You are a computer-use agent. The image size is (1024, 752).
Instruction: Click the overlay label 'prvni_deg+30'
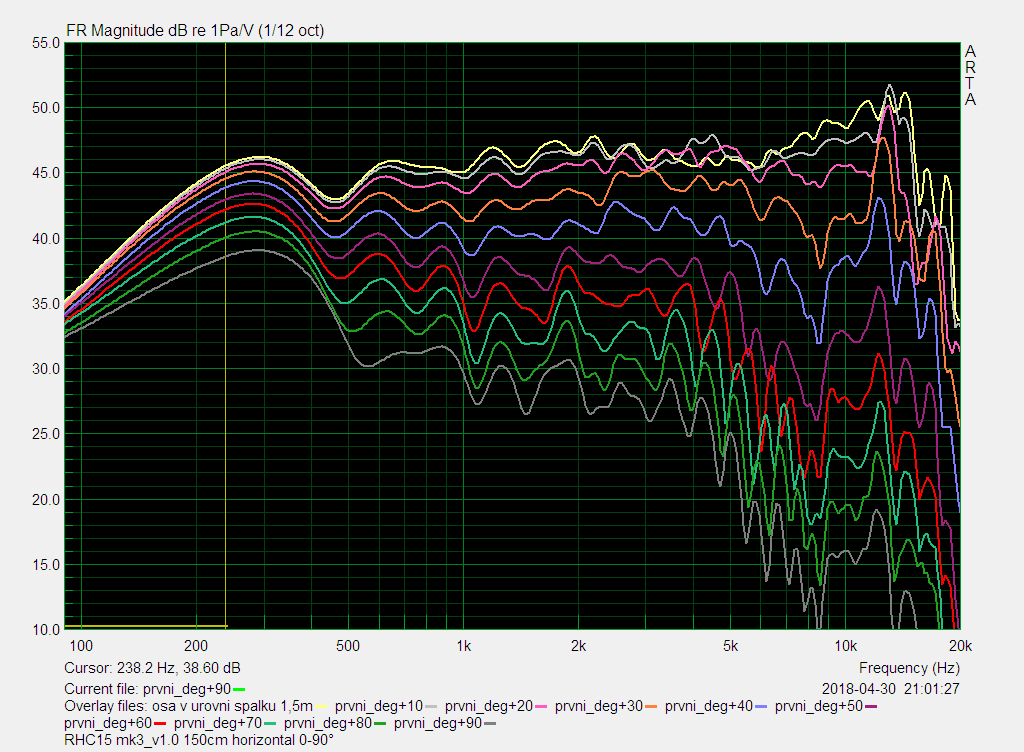click(x=599, y=706)
